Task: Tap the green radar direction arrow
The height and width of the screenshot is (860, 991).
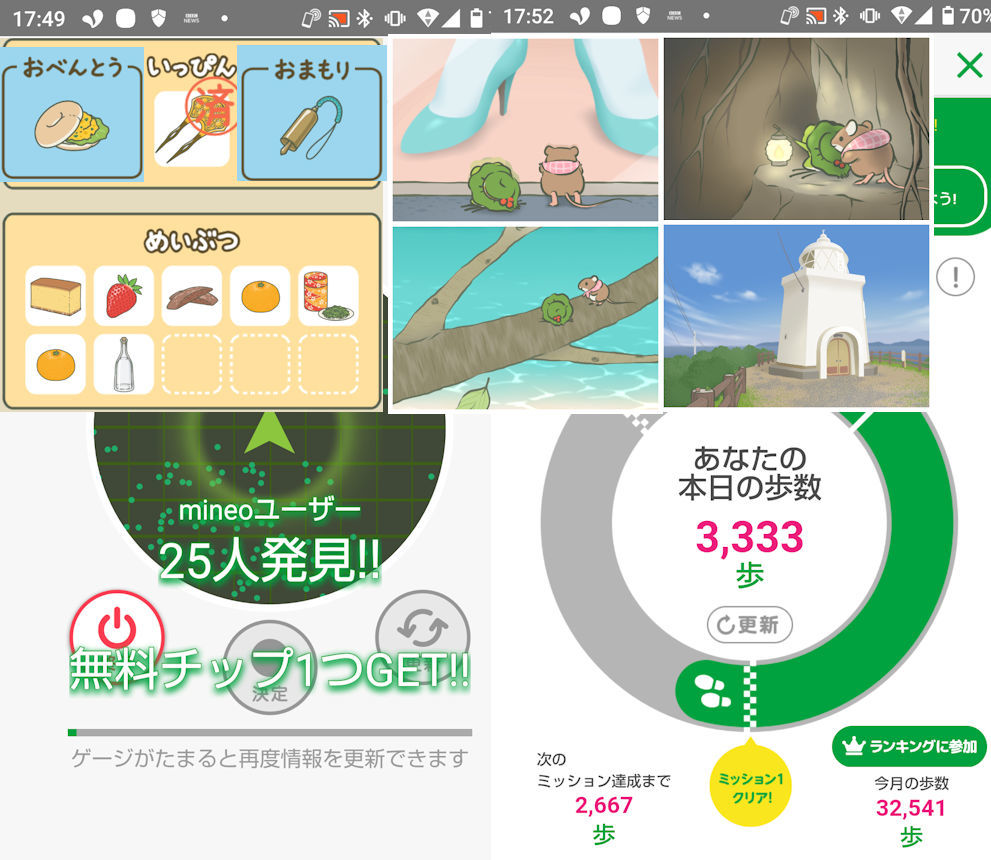Action: pyautogui.click(x=269, y=433)
